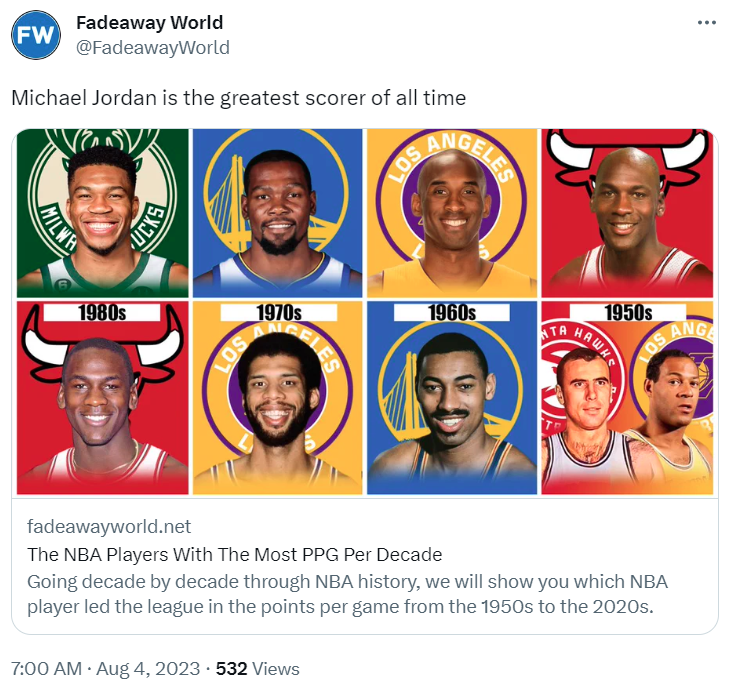Open the tweet's more options menu
The width and height of the screenshot is (733, 689).
click(x=706, y=22)
